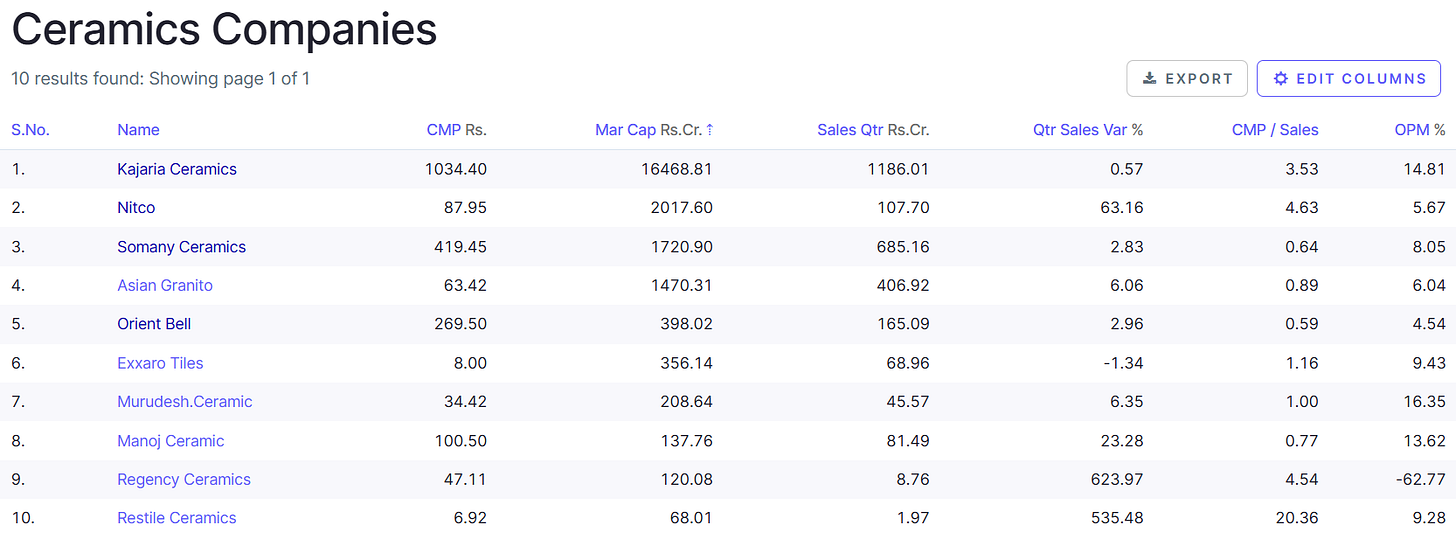Select Somany CMP value 419.45
This screenshot has height=551, width=1456.
pos(461,247)
